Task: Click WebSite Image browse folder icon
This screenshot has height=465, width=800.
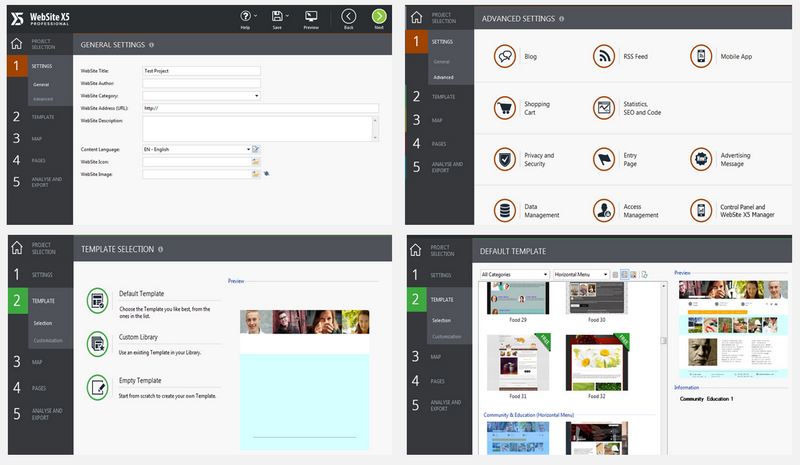Action: (x=256, y=174)
